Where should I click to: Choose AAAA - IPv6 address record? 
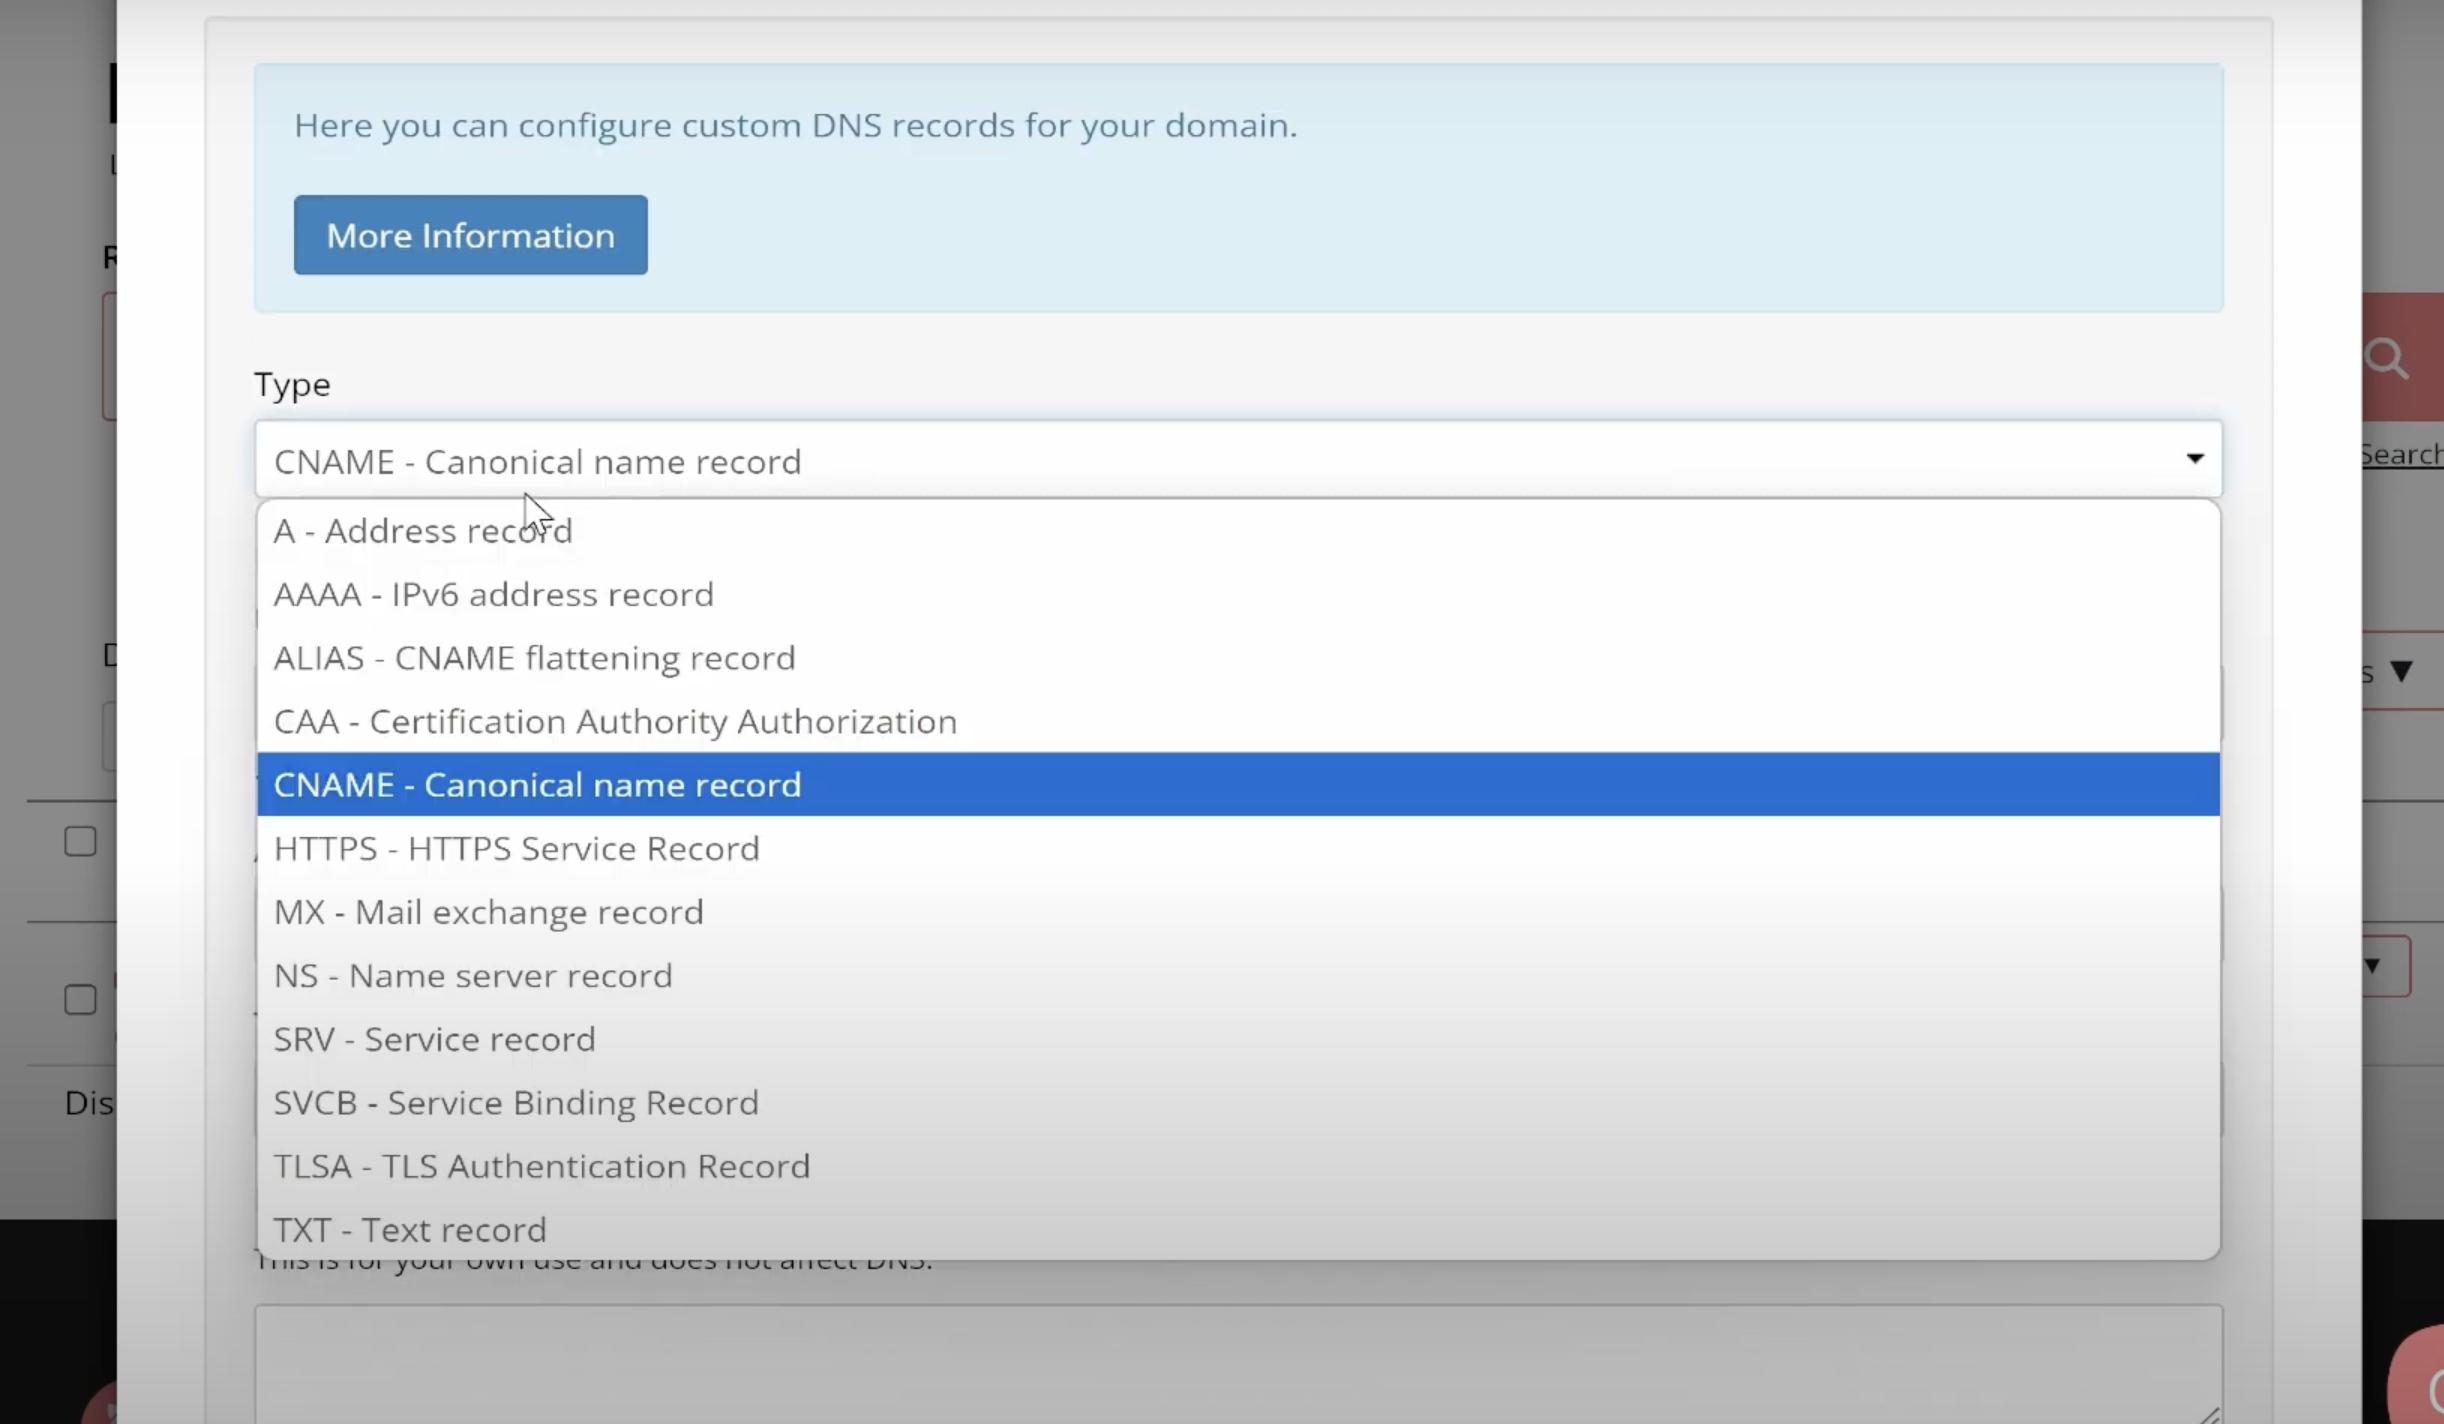coord(493,595)
